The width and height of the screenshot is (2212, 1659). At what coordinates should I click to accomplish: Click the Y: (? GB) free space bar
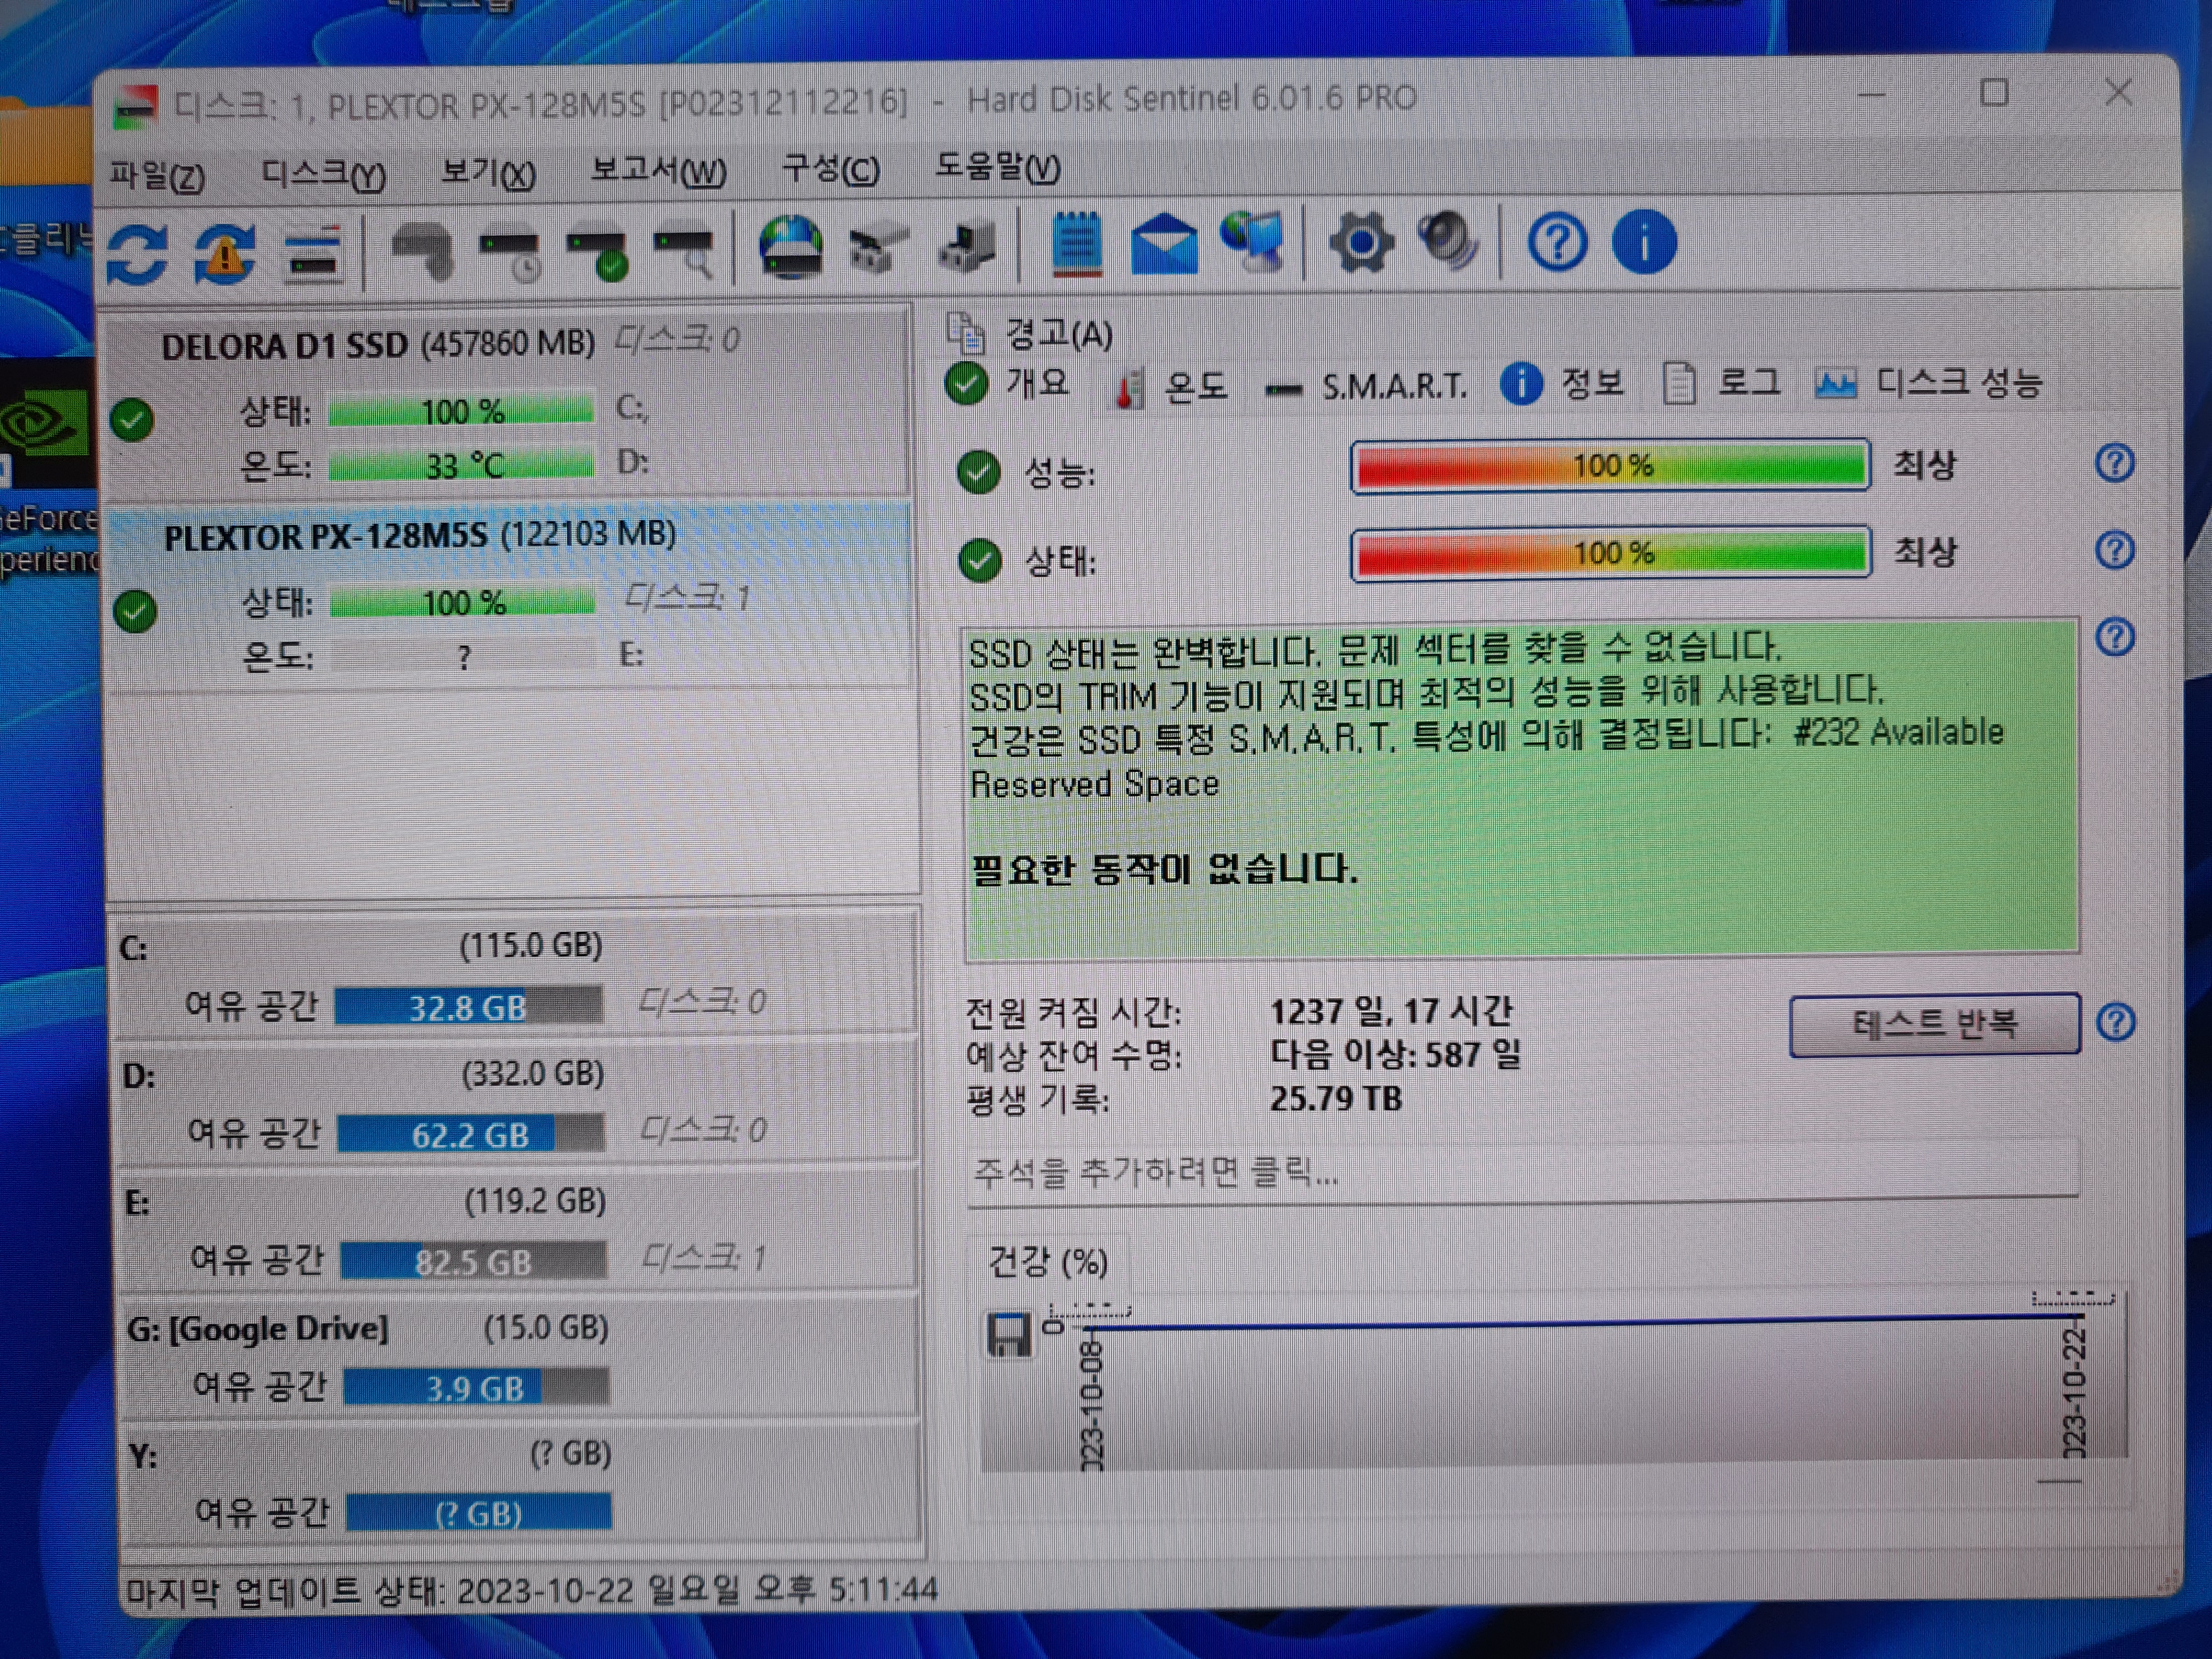click(x=478, y=1512)
